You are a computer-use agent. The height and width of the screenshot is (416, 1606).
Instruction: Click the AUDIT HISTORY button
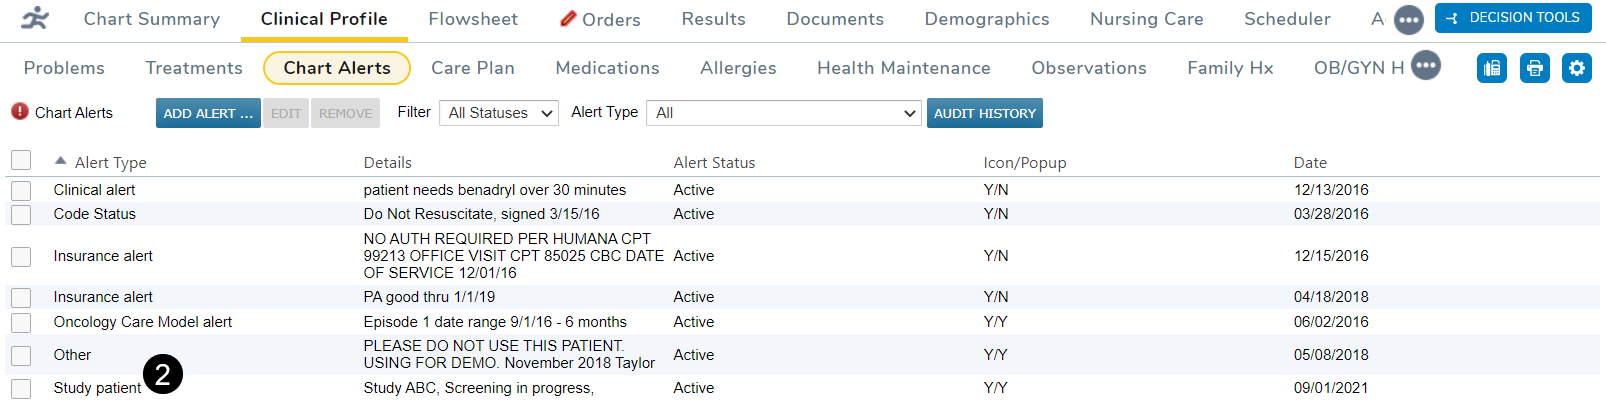tap(984, 113)
